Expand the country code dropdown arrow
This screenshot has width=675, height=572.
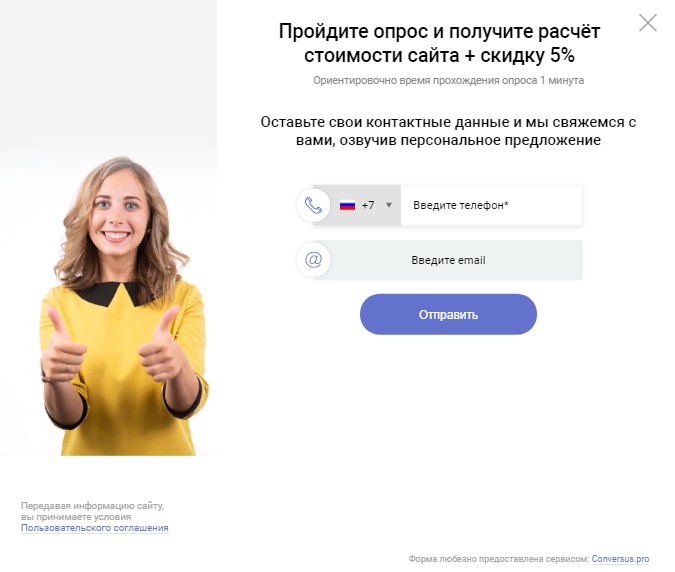(x=389, y=205)
